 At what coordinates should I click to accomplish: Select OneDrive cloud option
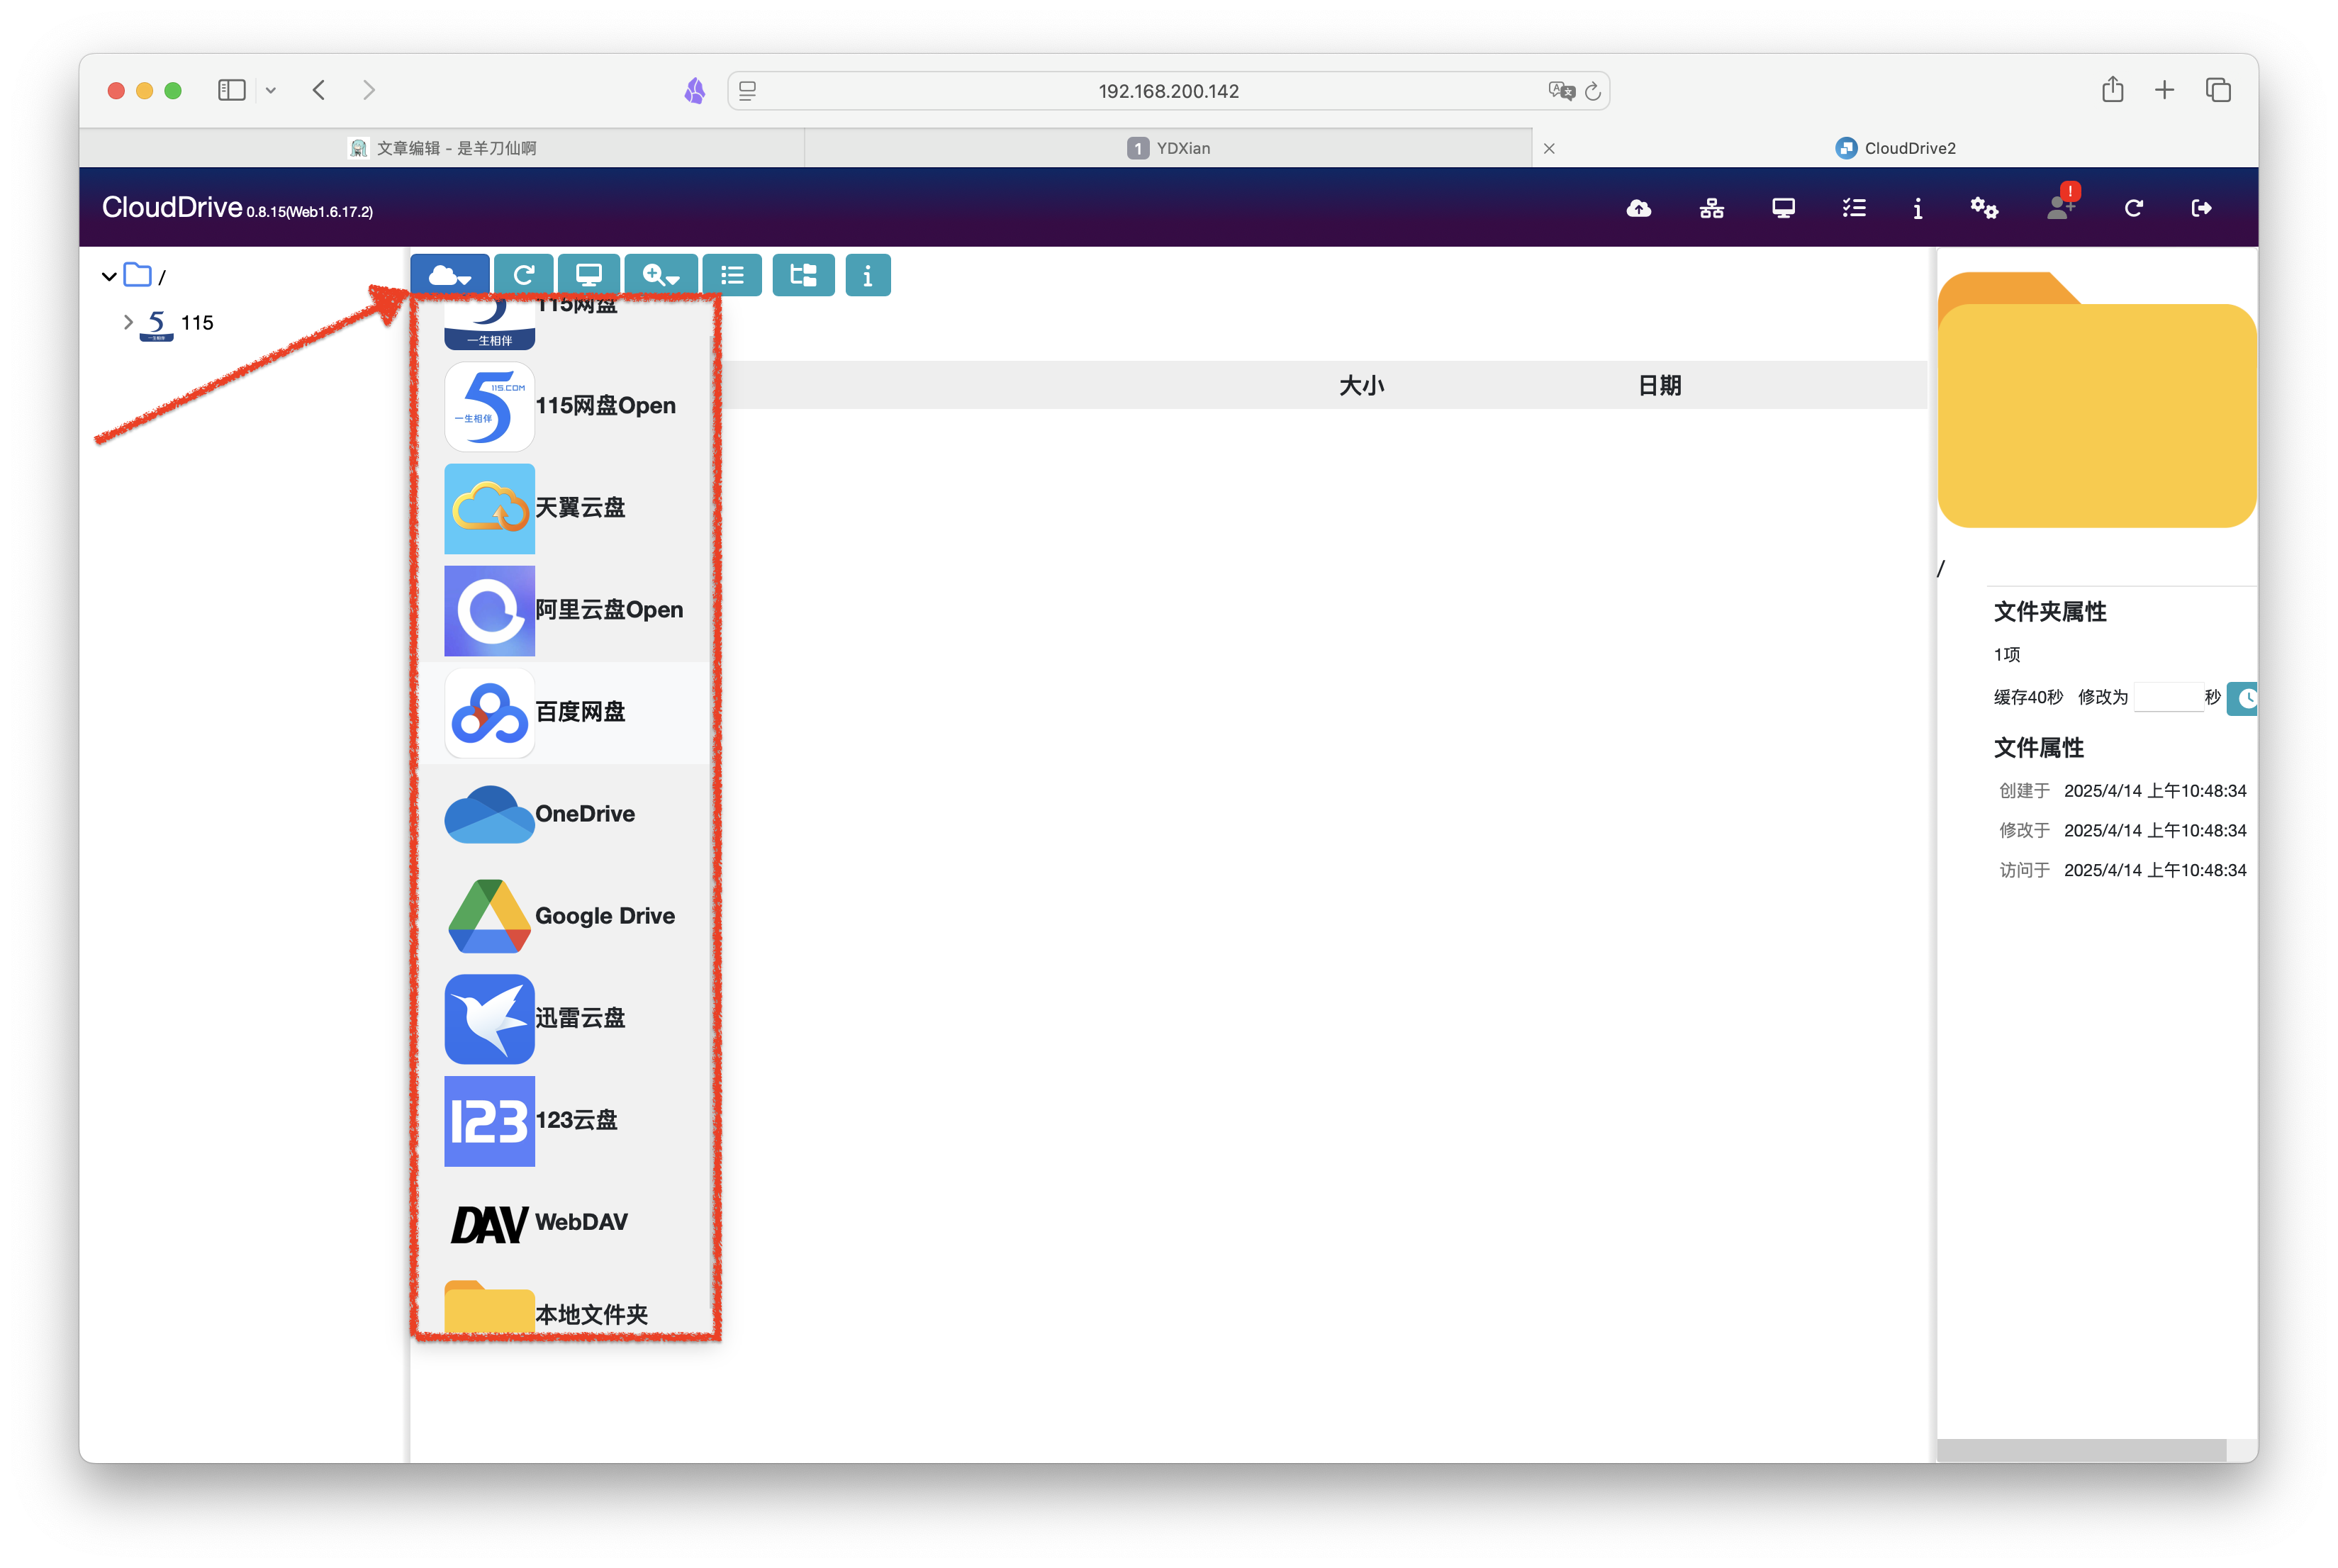pos(564,814)
